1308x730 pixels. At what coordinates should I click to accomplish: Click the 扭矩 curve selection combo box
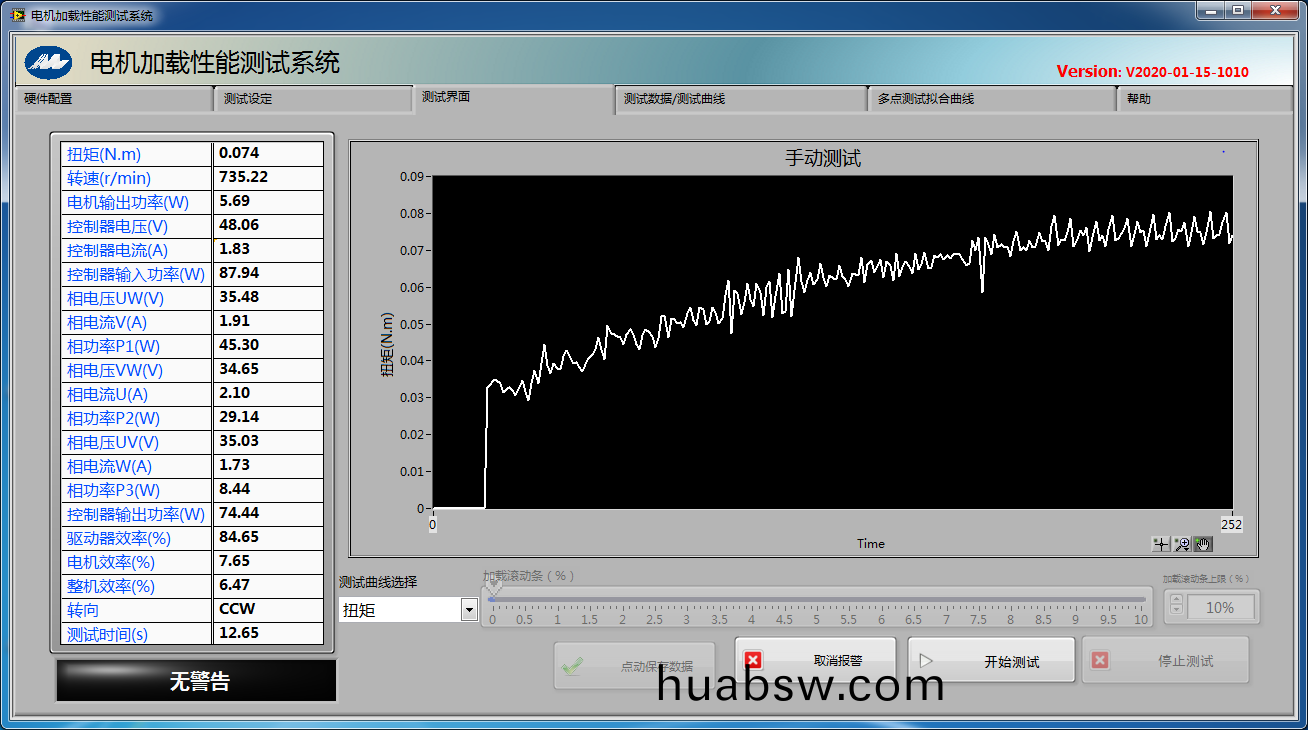pyautogui.click(x=399, y=610)
